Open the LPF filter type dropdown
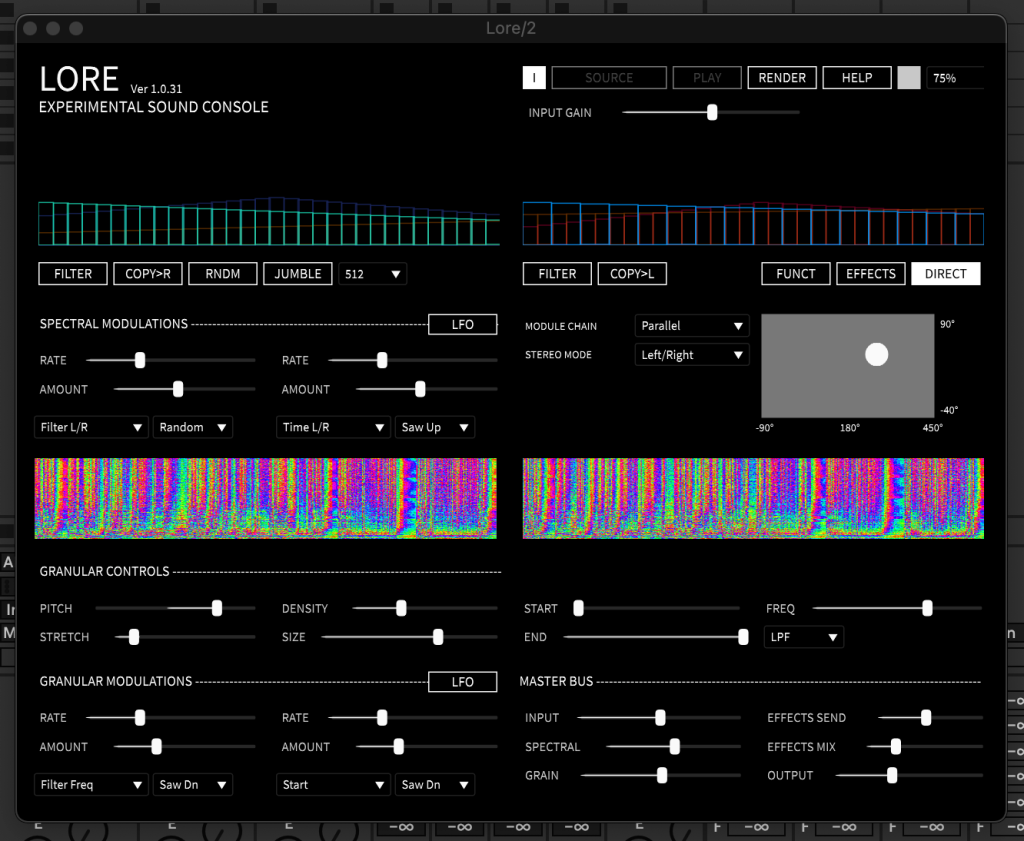Screen dimensions: 1024x841 click(804, 637)
